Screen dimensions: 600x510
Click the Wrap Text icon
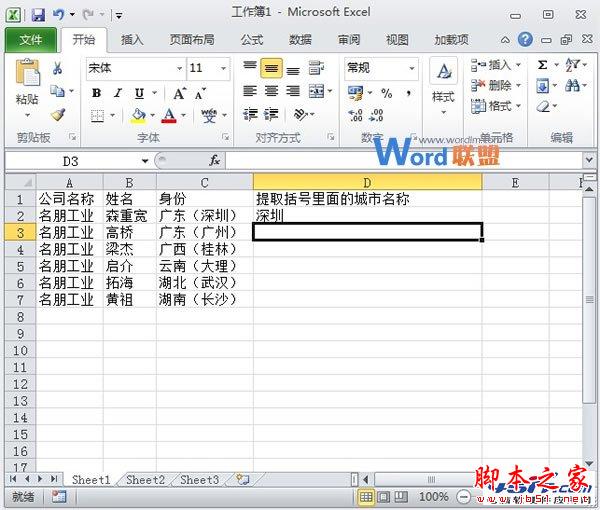click(x=316, y=68)
